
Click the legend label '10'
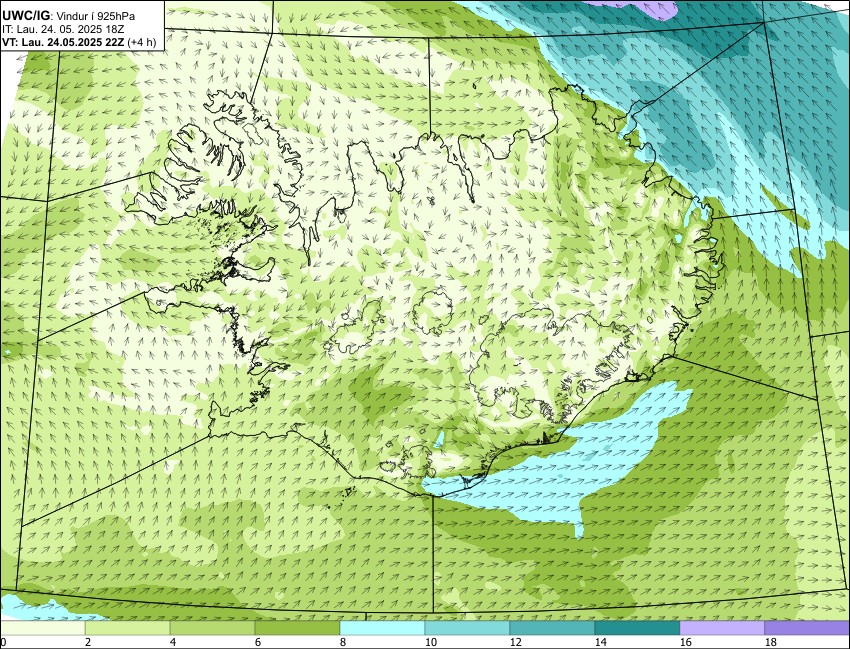click(x=431, y=642)
